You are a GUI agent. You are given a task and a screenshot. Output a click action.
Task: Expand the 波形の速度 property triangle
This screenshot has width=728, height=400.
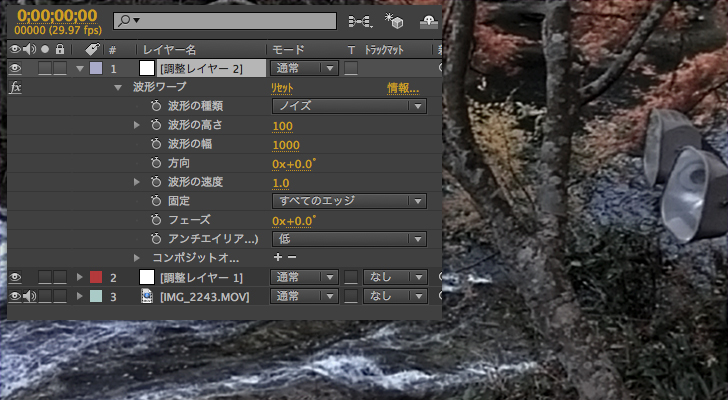pos(137,182)
